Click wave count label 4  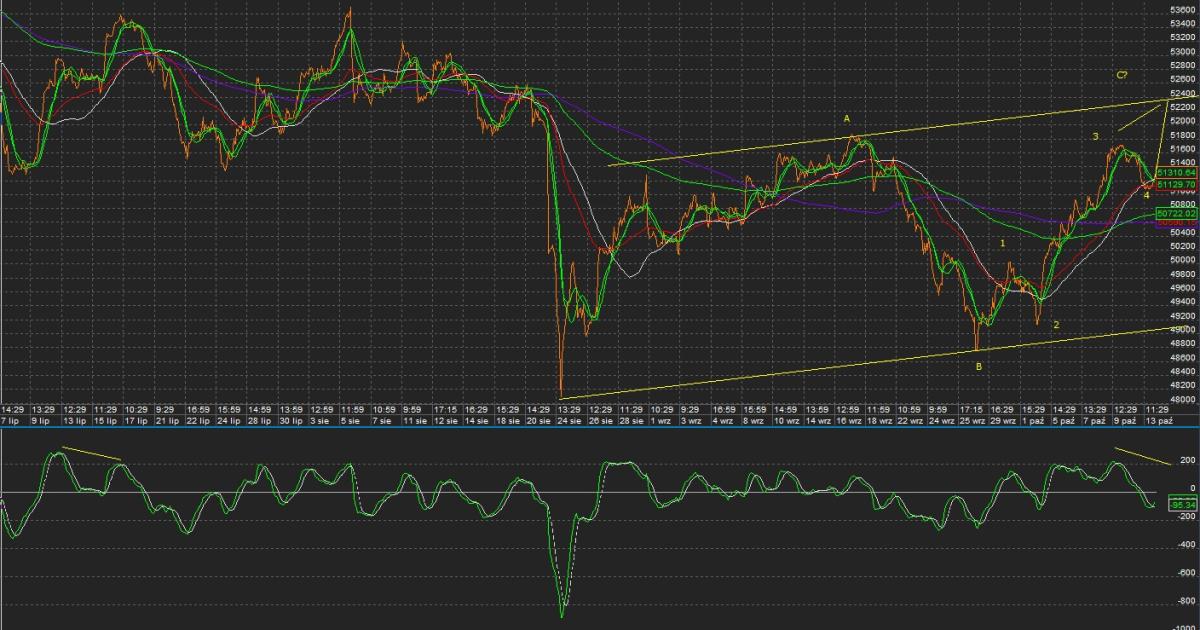click(1146, 195)
